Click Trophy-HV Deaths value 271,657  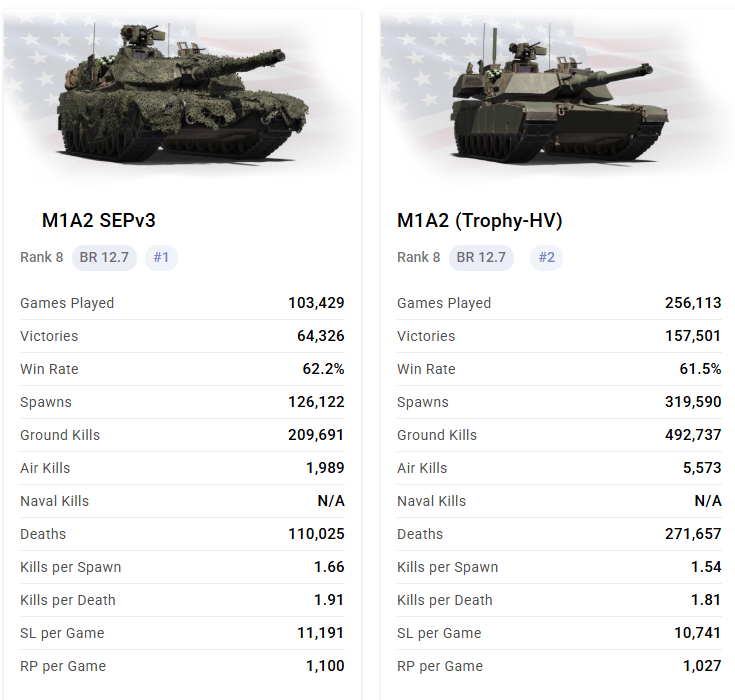click(693, 534)
